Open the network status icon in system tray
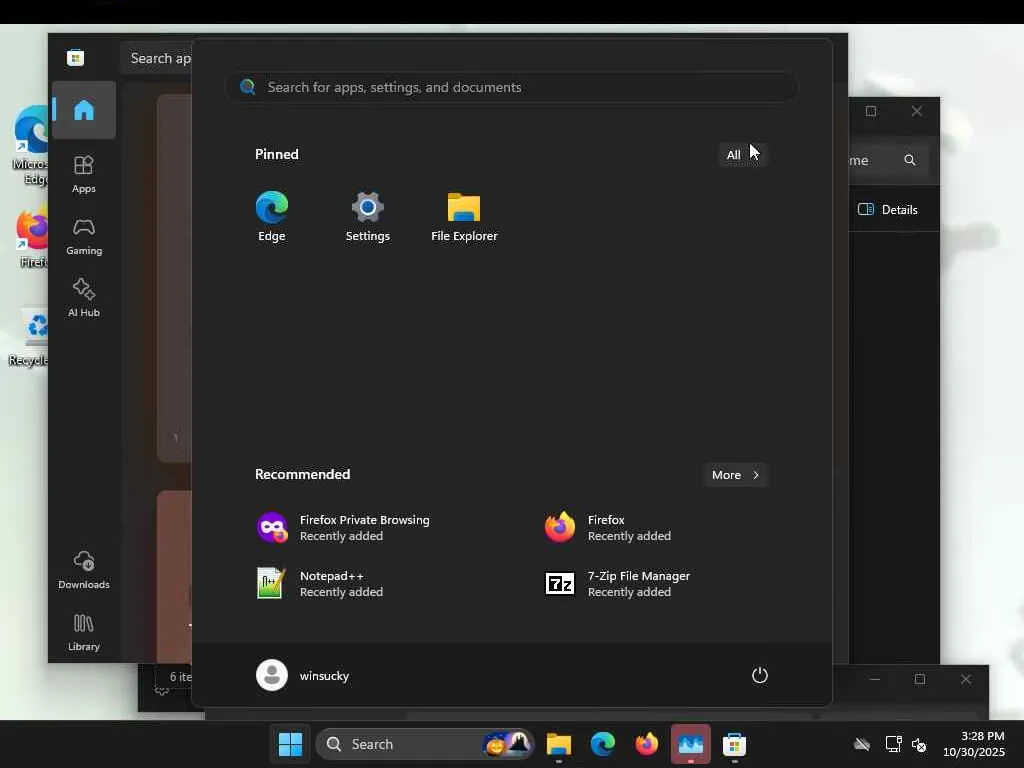1024x768 pixels. tap(893, 744)
